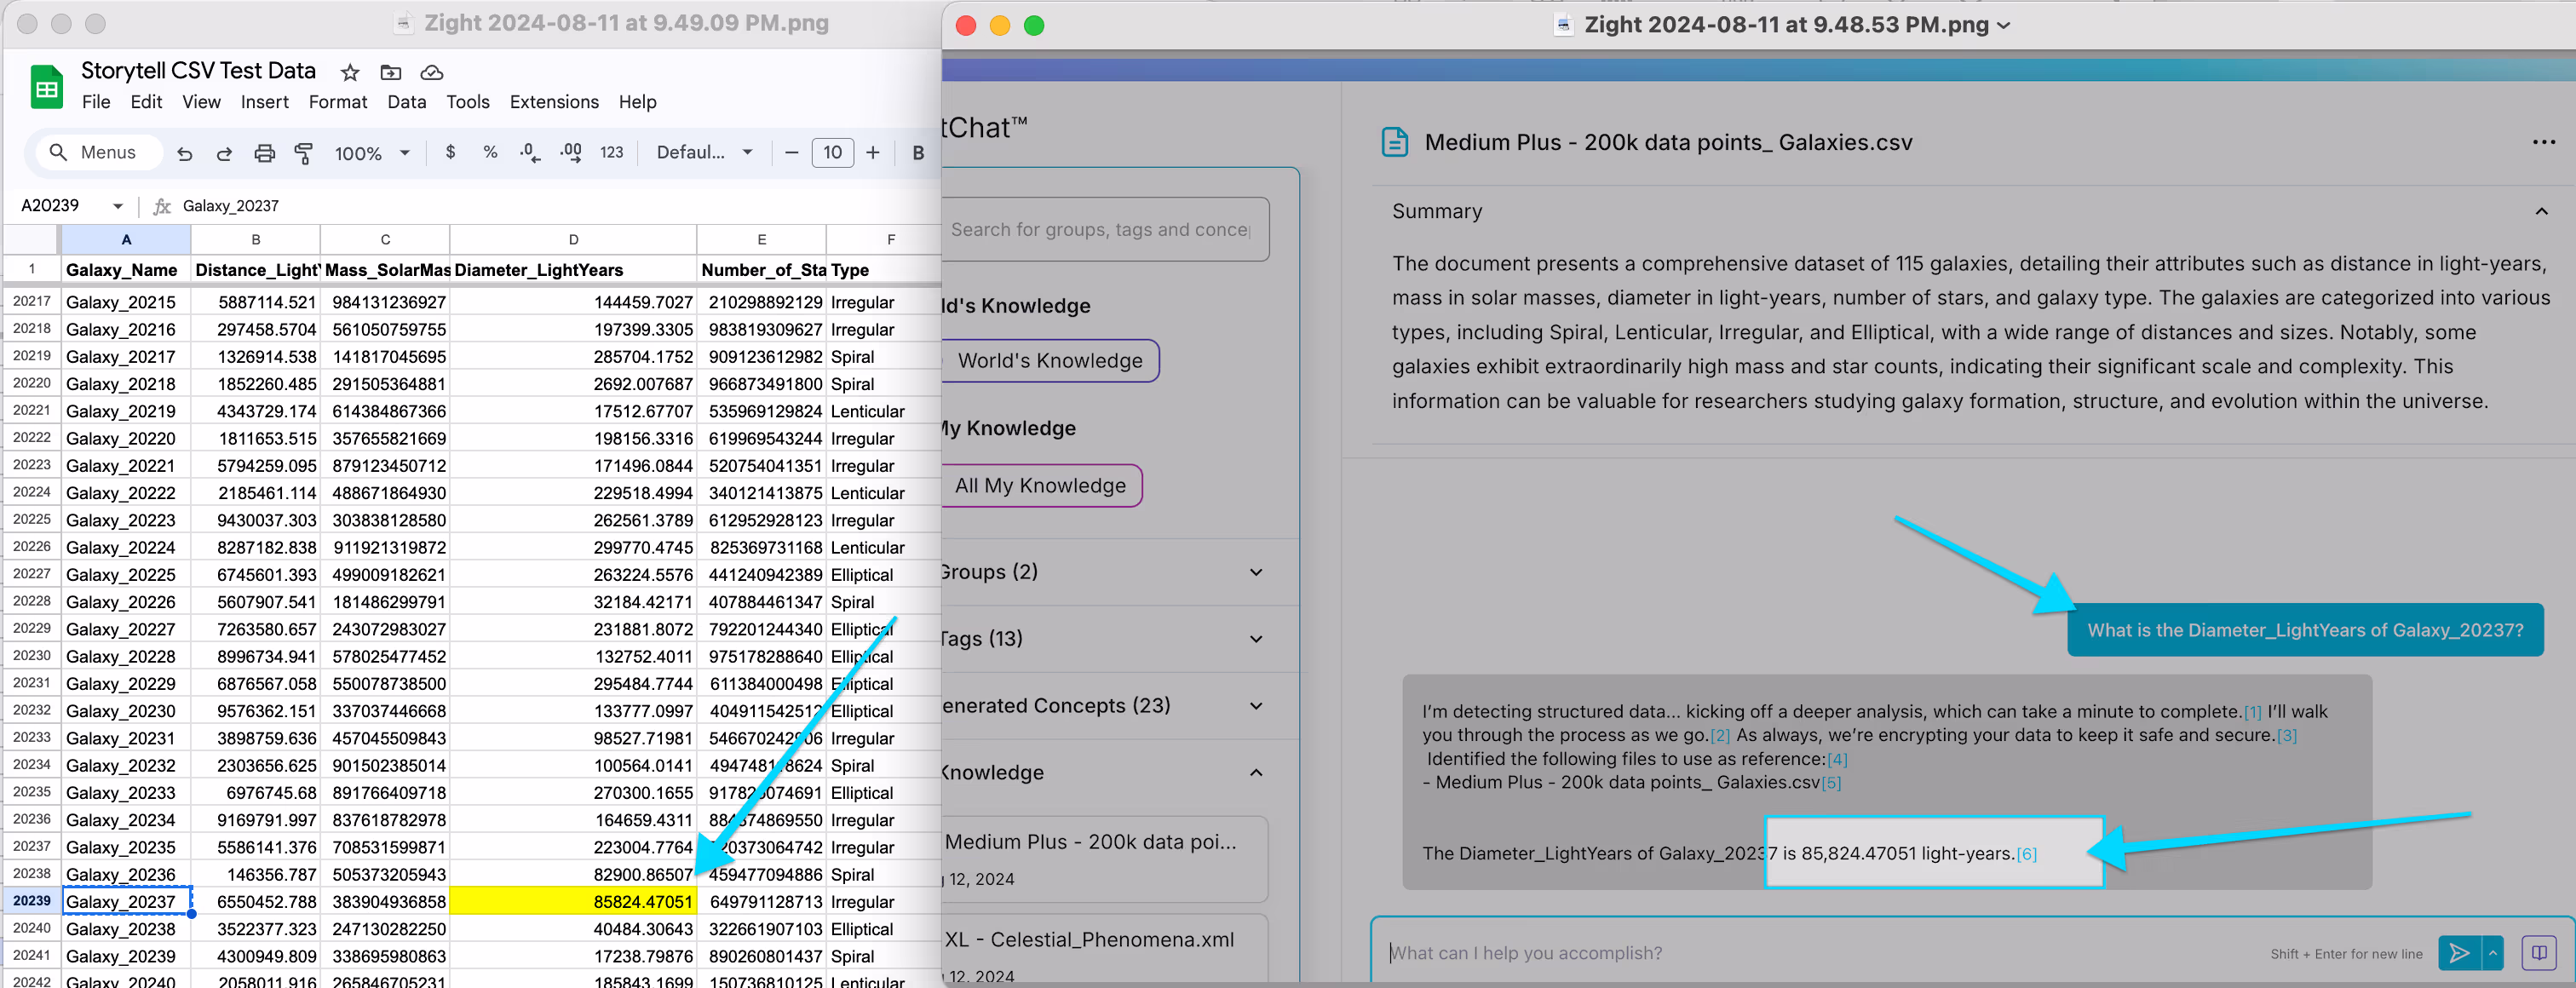Screen dimensions: 2576x988
Task: Click the chat input What can I help
Action: coord(1820,953)
